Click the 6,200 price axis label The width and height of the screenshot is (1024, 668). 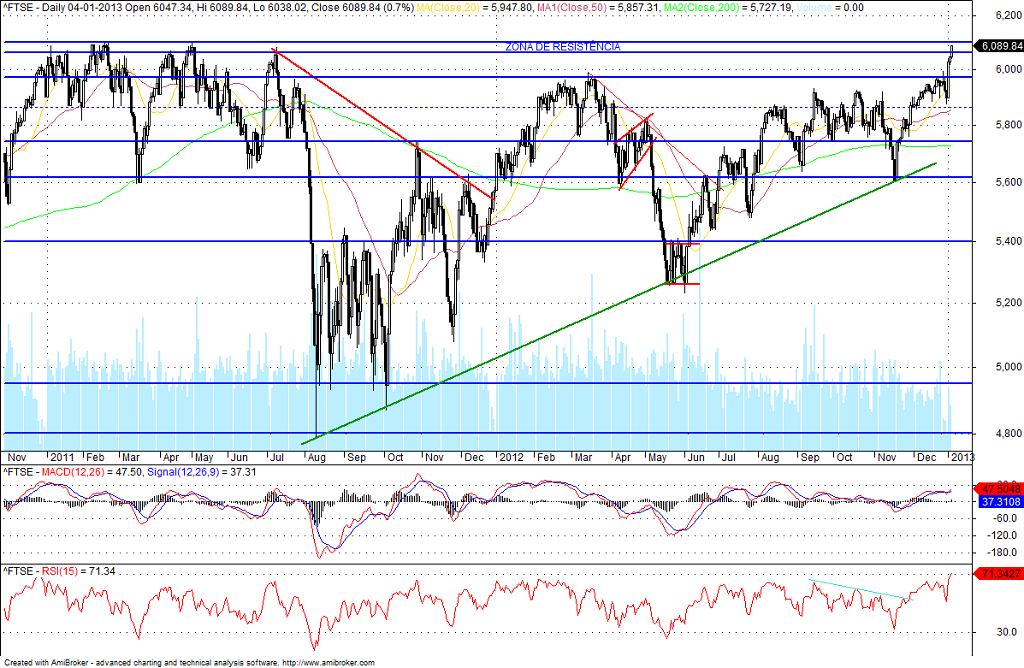tap(1009, 14)
